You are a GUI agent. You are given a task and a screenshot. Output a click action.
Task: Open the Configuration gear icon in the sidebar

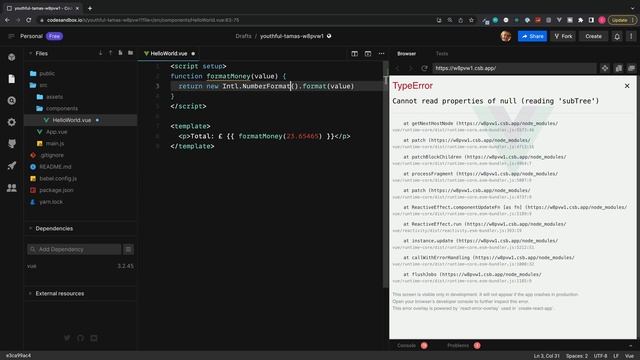[x=11, y=122]
